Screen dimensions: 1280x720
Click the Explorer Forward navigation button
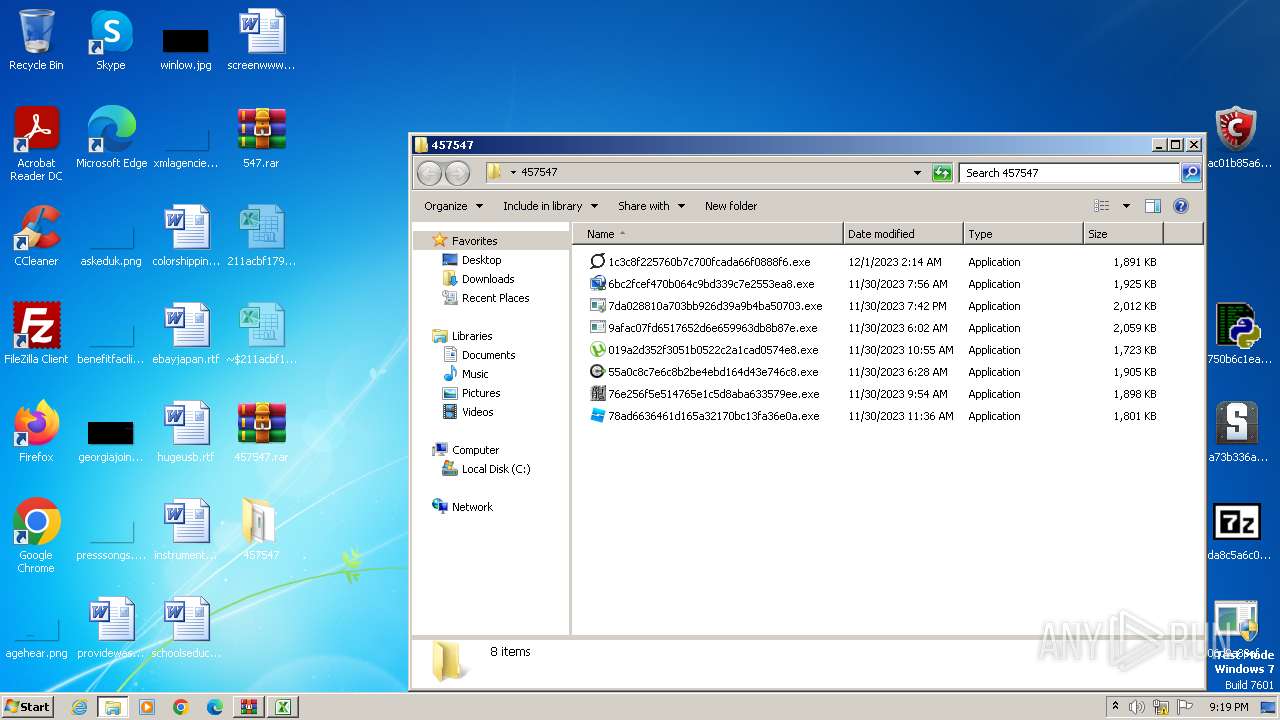click(x=457, y=173)
